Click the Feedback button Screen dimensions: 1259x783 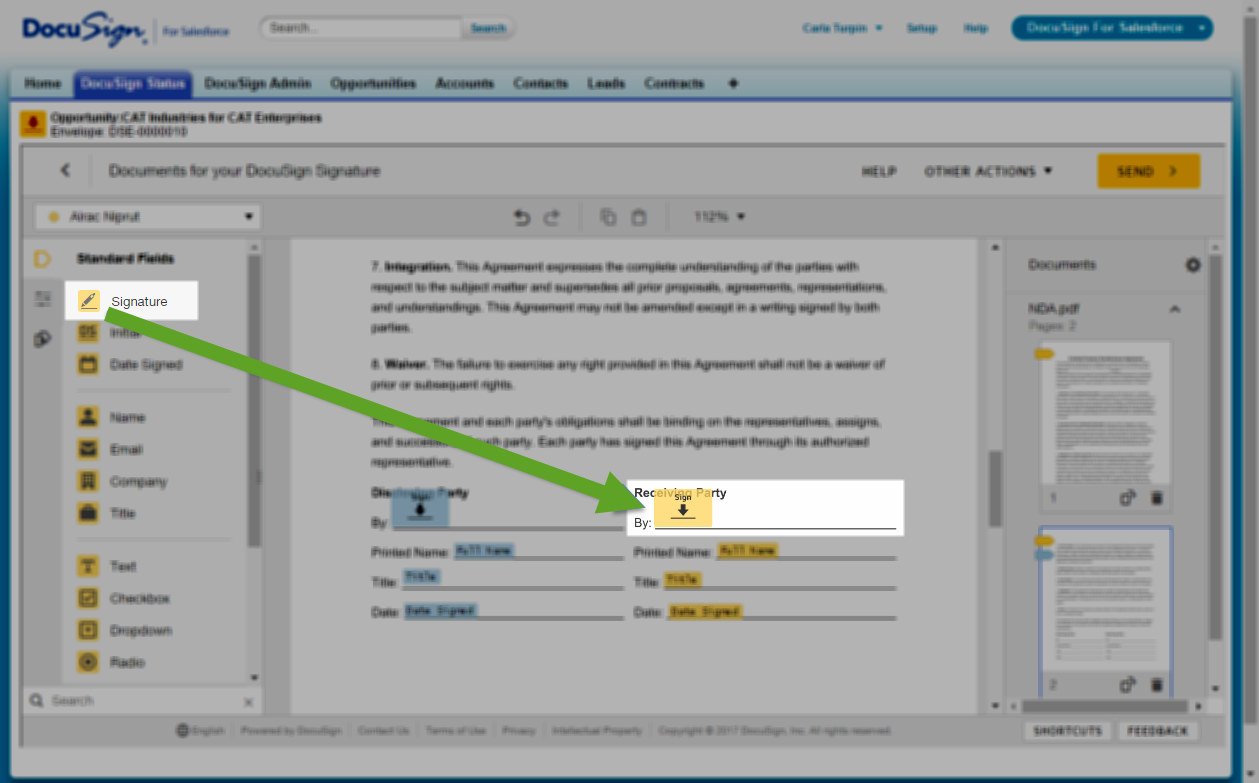coord(1157,731)
